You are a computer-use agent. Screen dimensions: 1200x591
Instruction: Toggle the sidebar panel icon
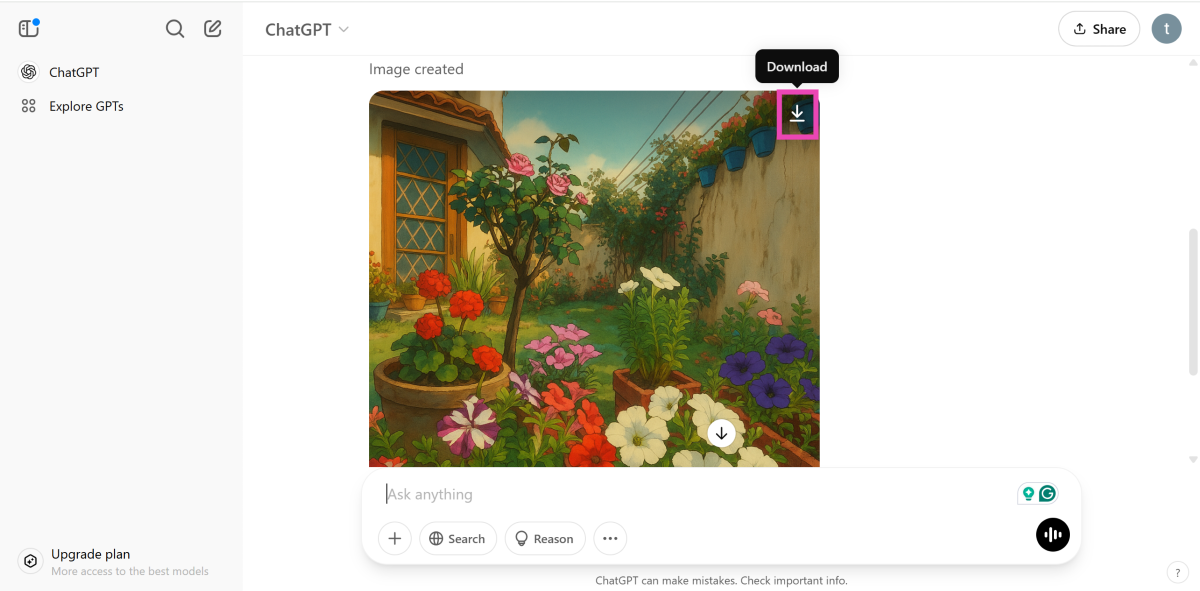29,28
